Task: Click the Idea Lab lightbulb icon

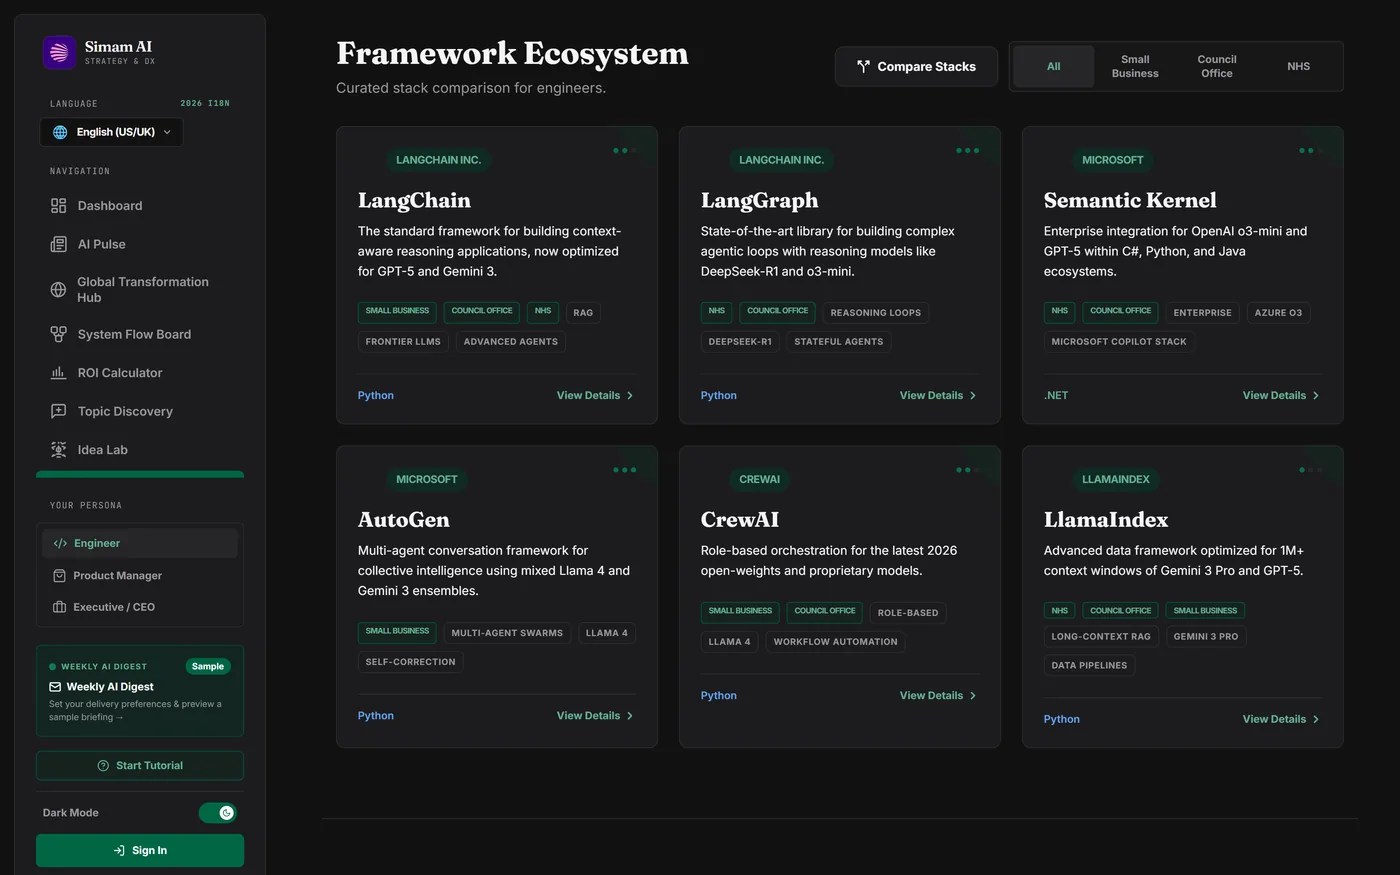Action: tap(58, 450)
